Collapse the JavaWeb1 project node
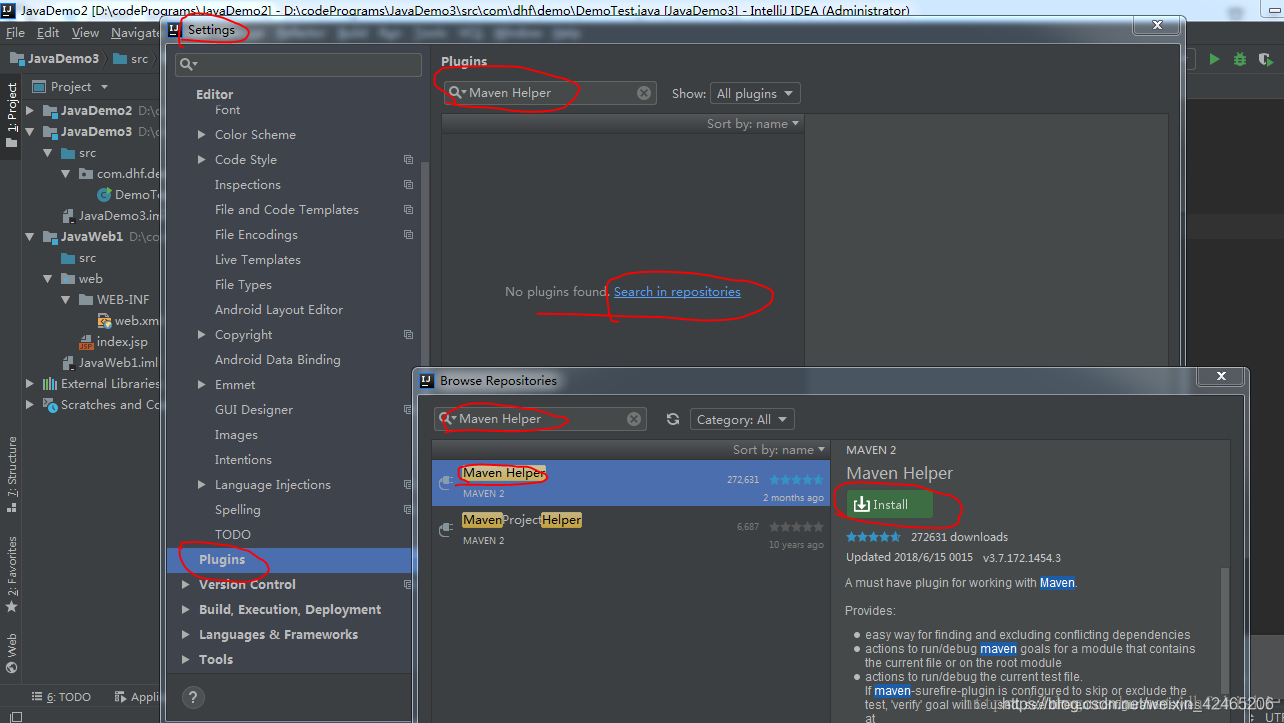This screenshot has width=1284, height=723. pyautogui.click(x=30, y=237)
